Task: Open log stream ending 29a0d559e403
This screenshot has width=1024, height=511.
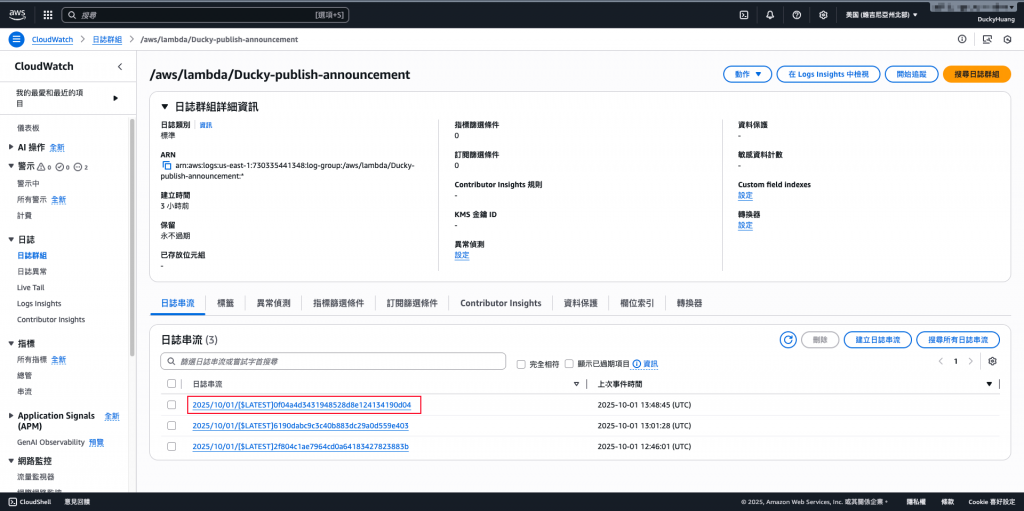Action: coord(300,426)
